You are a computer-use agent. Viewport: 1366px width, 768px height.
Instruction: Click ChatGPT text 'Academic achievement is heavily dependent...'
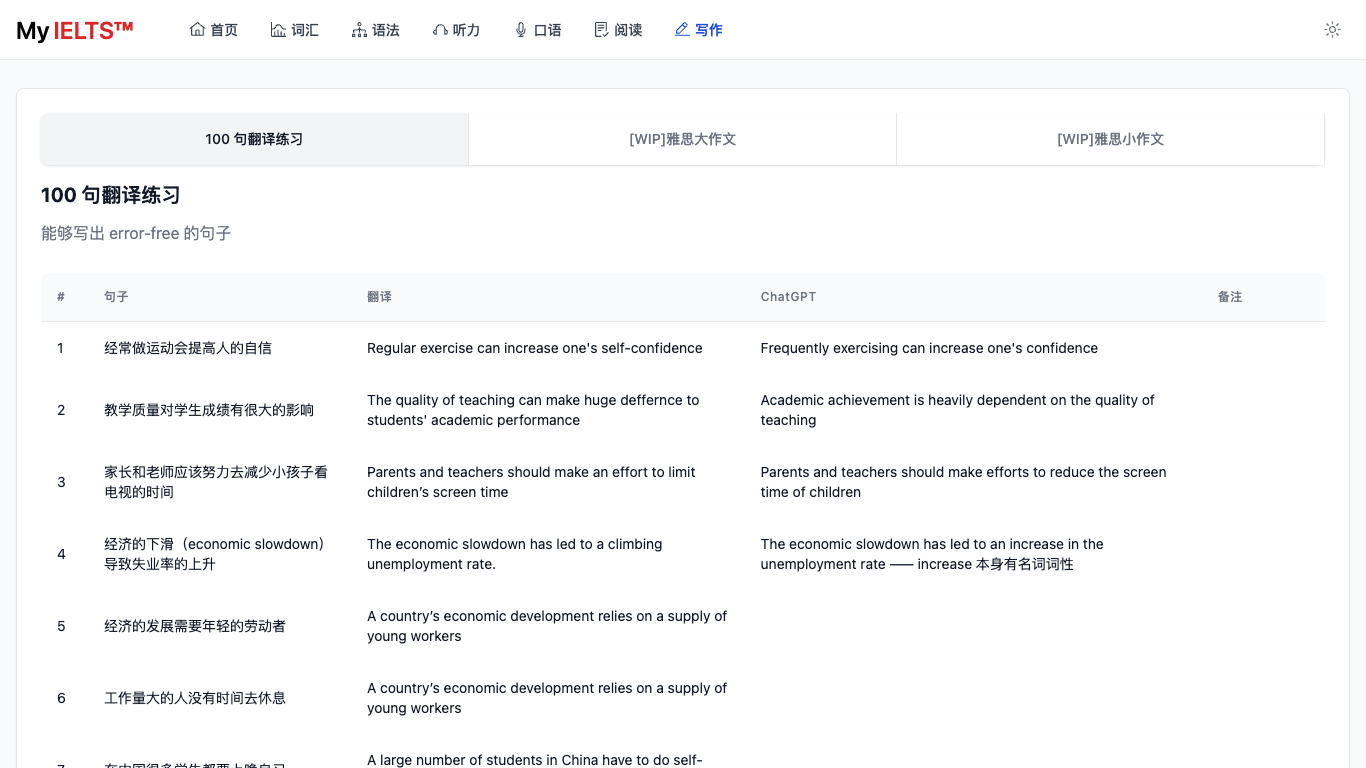click(x=958, y=410)
